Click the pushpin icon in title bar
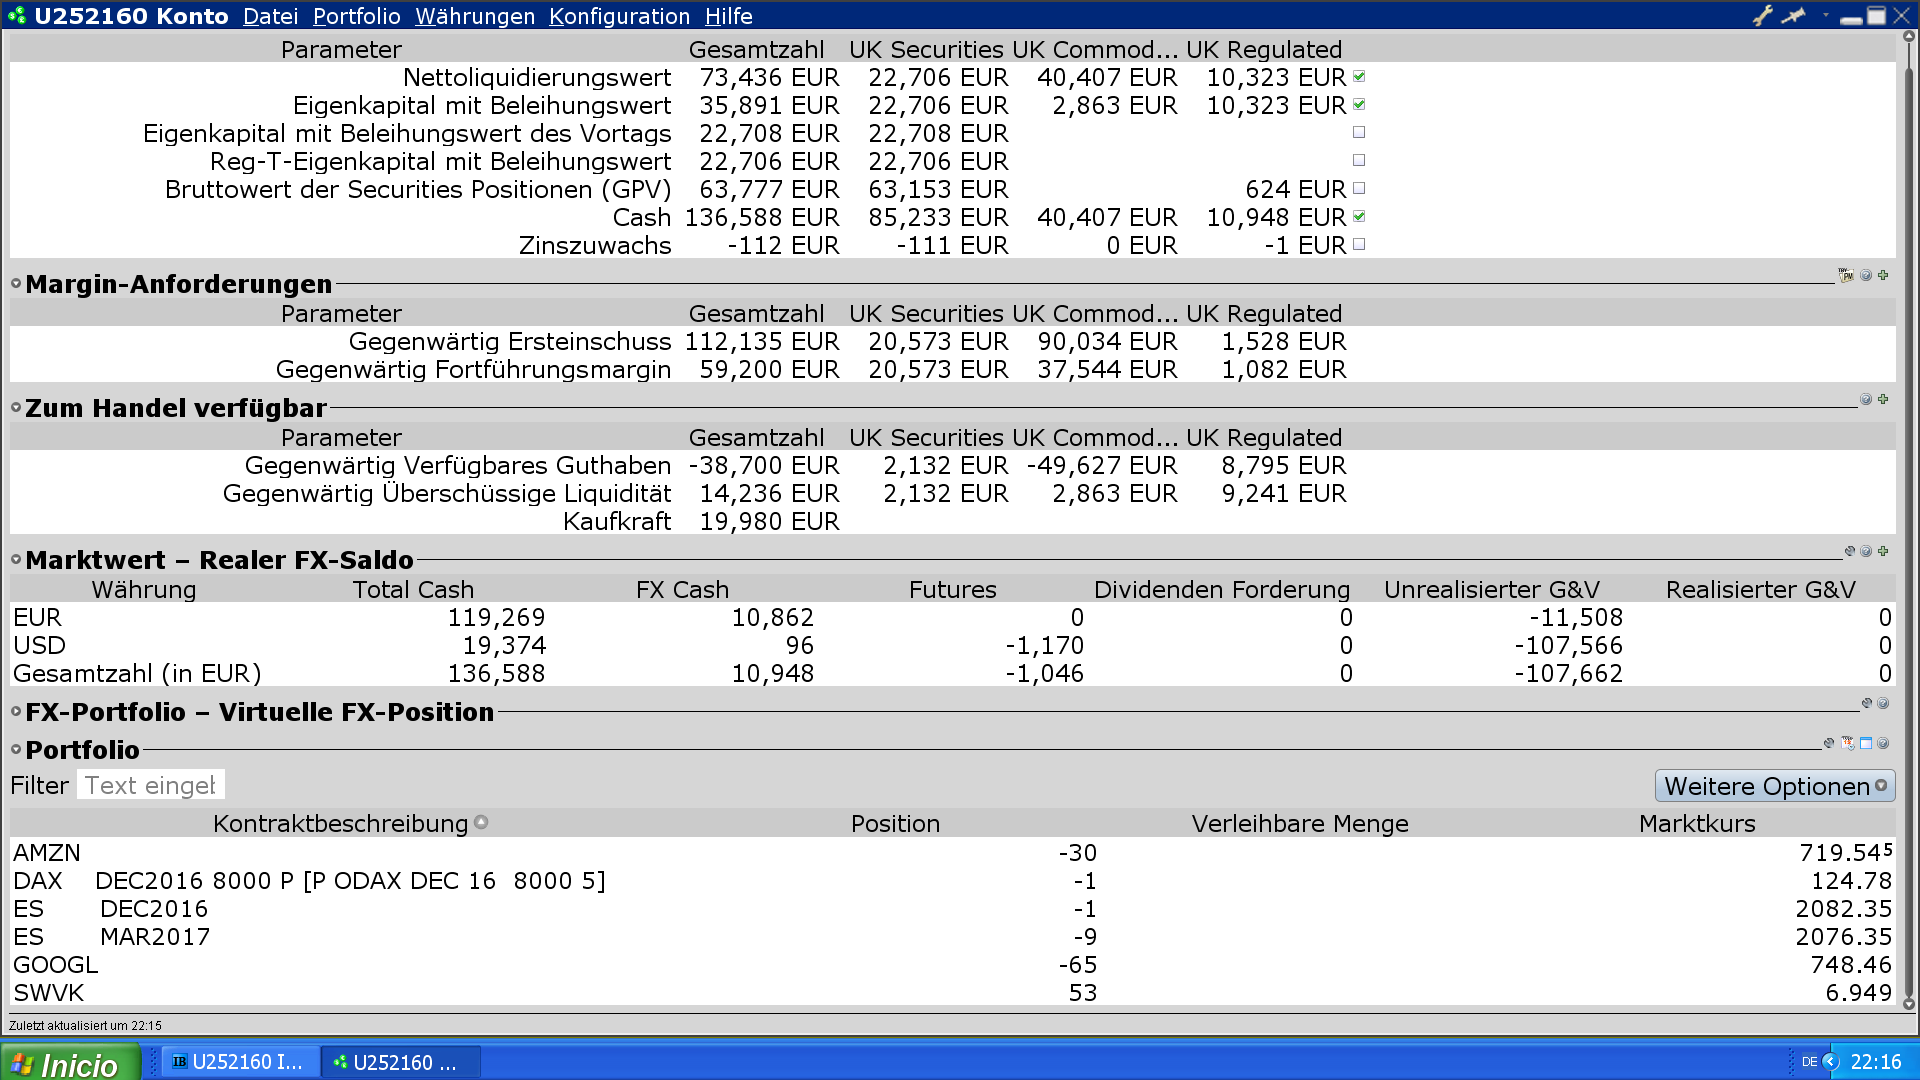The image size is (1920, 1080). (1794, 15)
